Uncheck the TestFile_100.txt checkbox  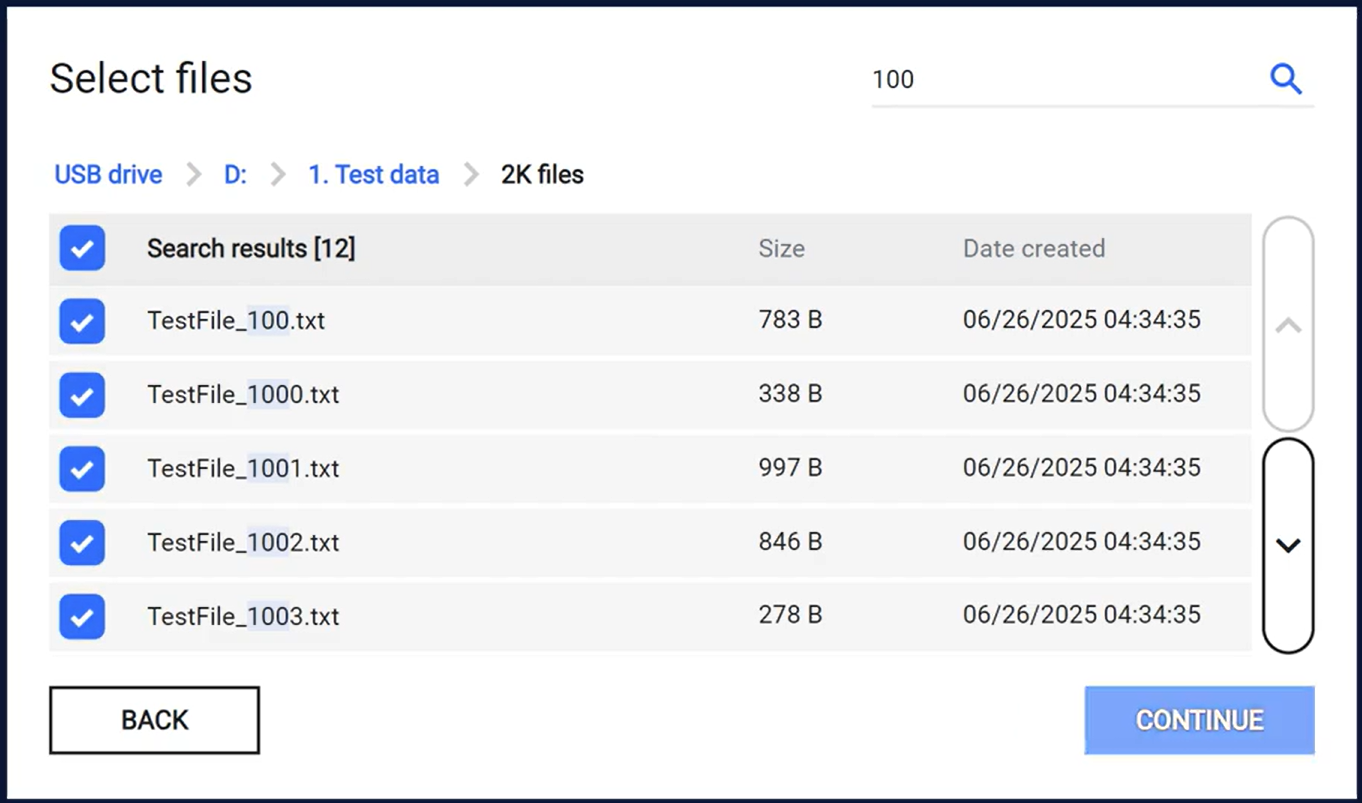click(82, 321)
